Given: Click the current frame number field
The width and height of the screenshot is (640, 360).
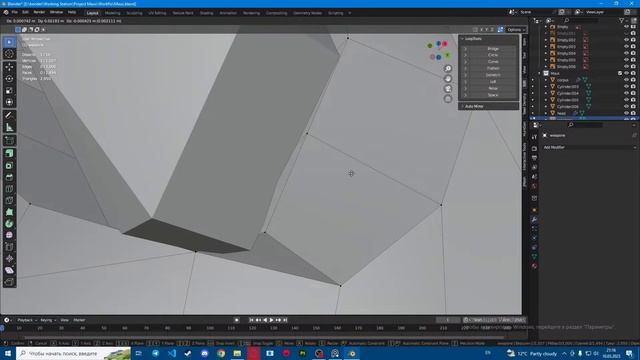Looking at the screenshot, I should [x=448, y=320].
